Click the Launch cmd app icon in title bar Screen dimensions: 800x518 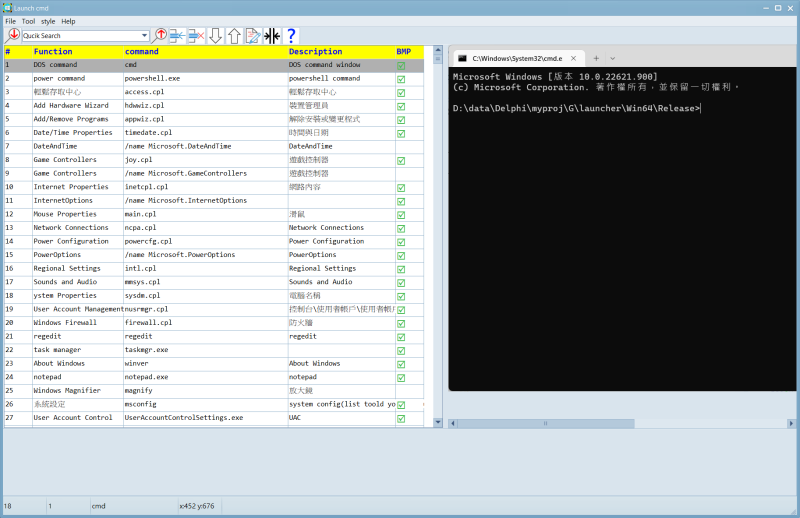[7, 8]
